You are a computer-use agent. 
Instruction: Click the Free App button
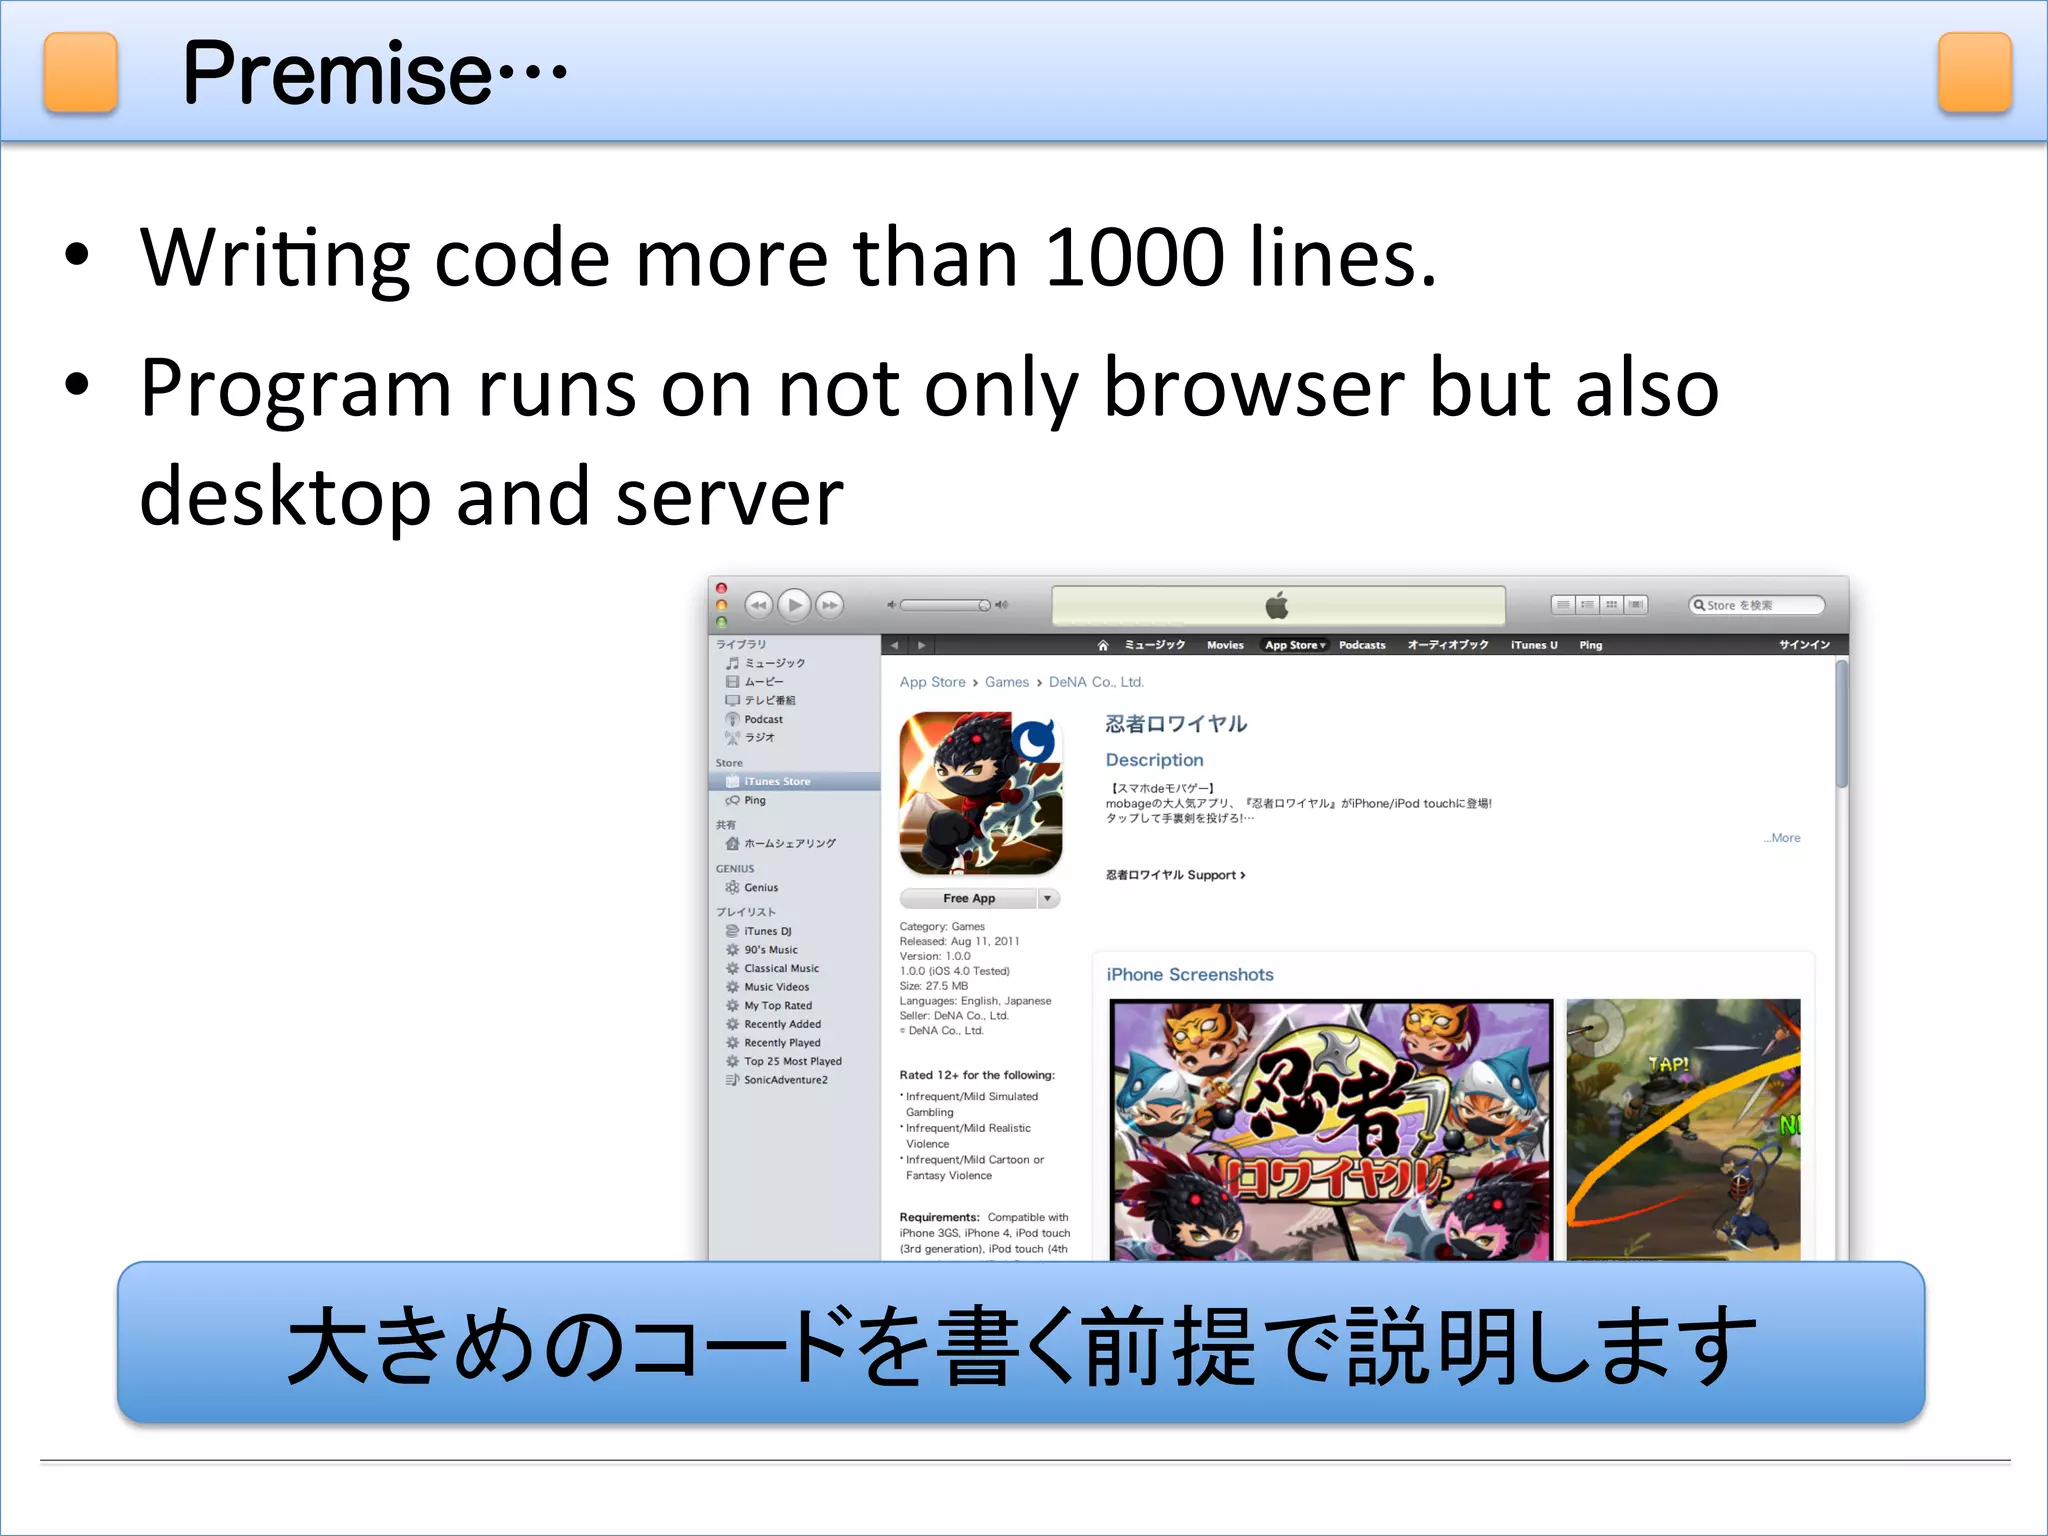[969, 898]
